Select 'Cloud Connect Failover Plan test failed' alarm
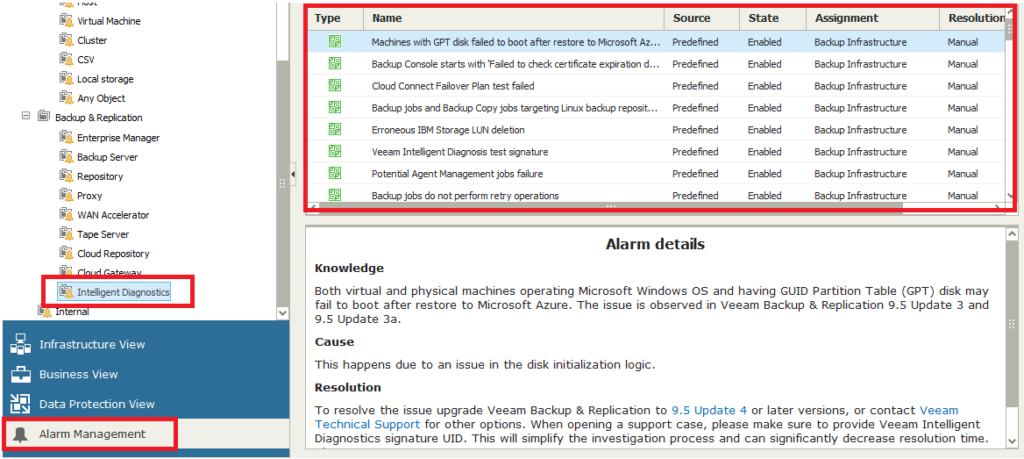 pyautogui.click(x=656, y=86)
